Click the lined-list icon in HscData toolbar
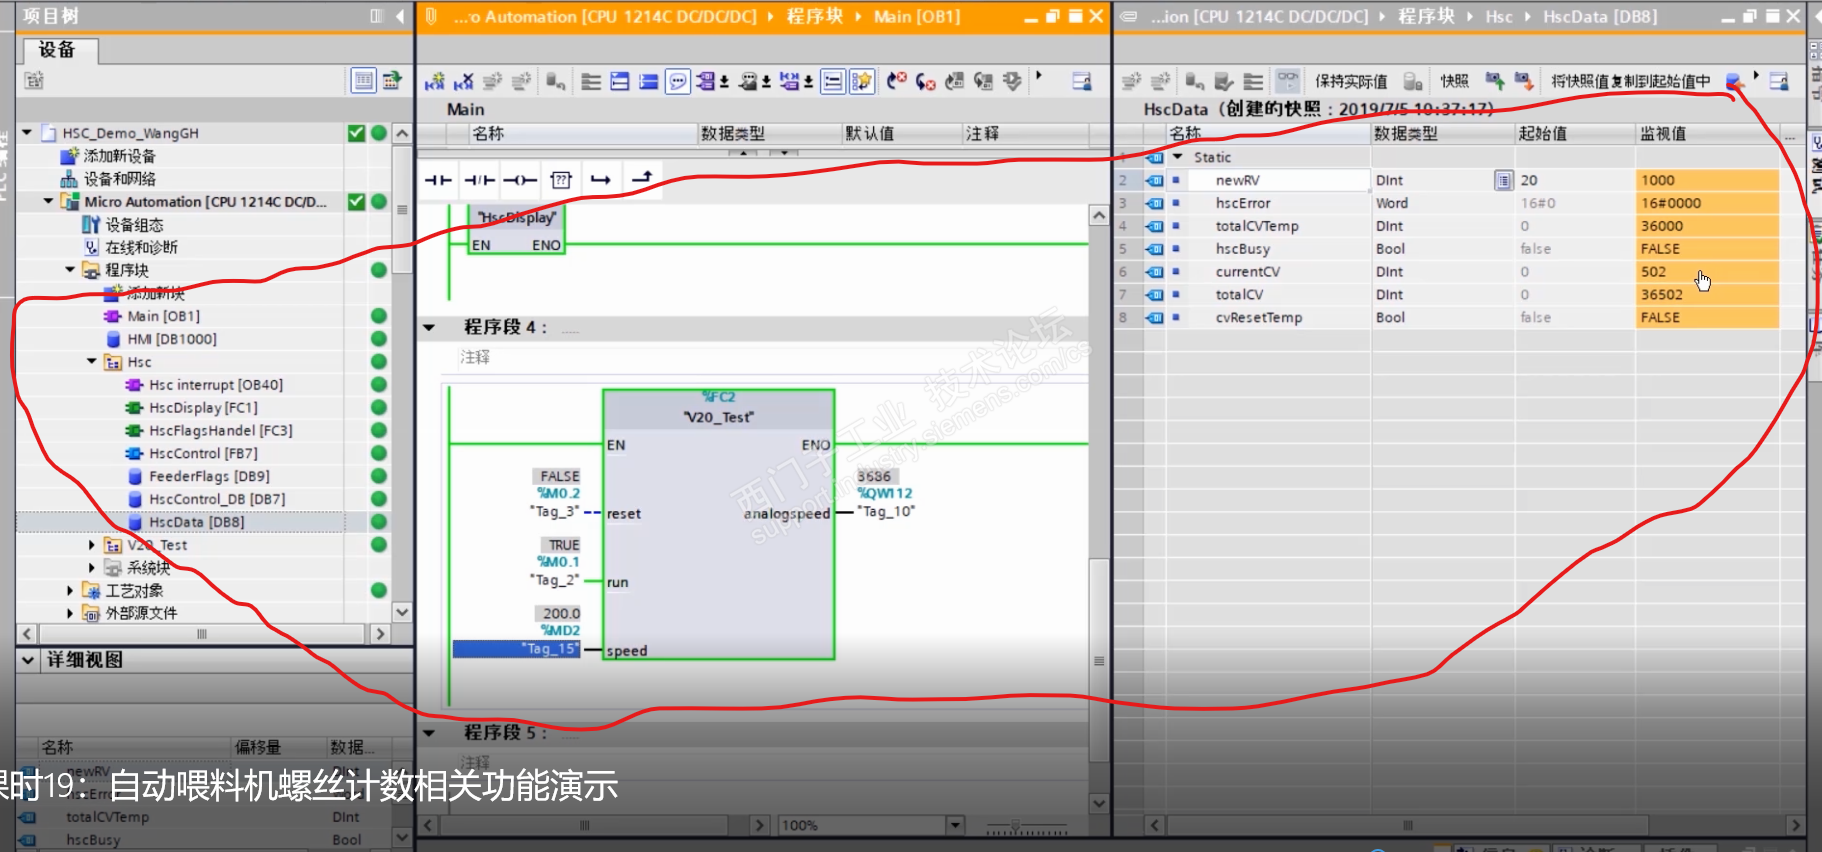Screen dimensions: 1822x852 pos(1253,81)
